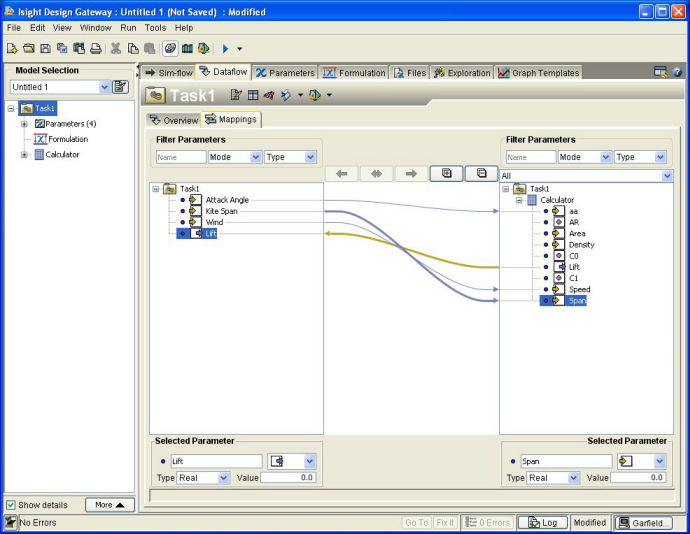Open the Window menu
Image resolution: width=690 pixels, height=534 pixels.
[x=95, y=28]
